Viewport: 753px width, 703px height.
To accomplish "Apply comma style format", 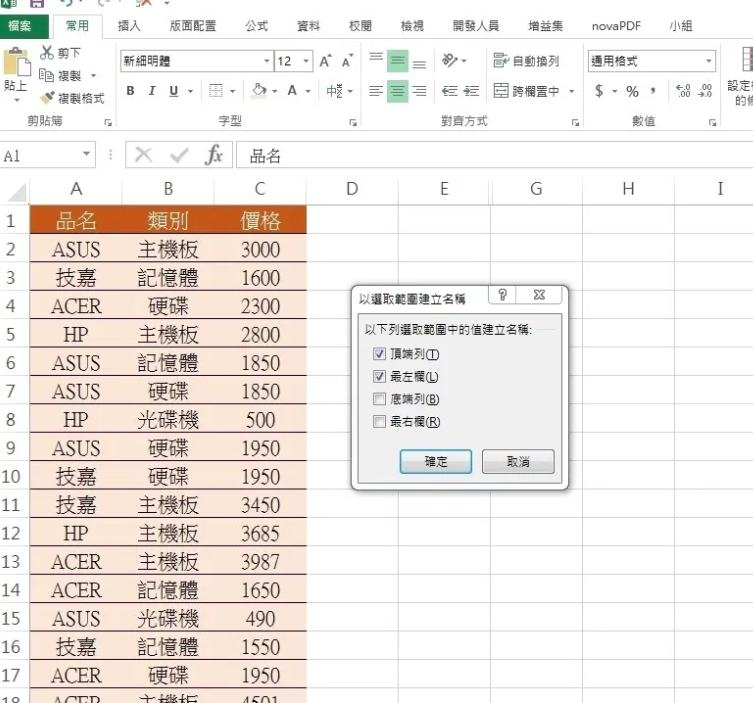I will click(653, 91).
